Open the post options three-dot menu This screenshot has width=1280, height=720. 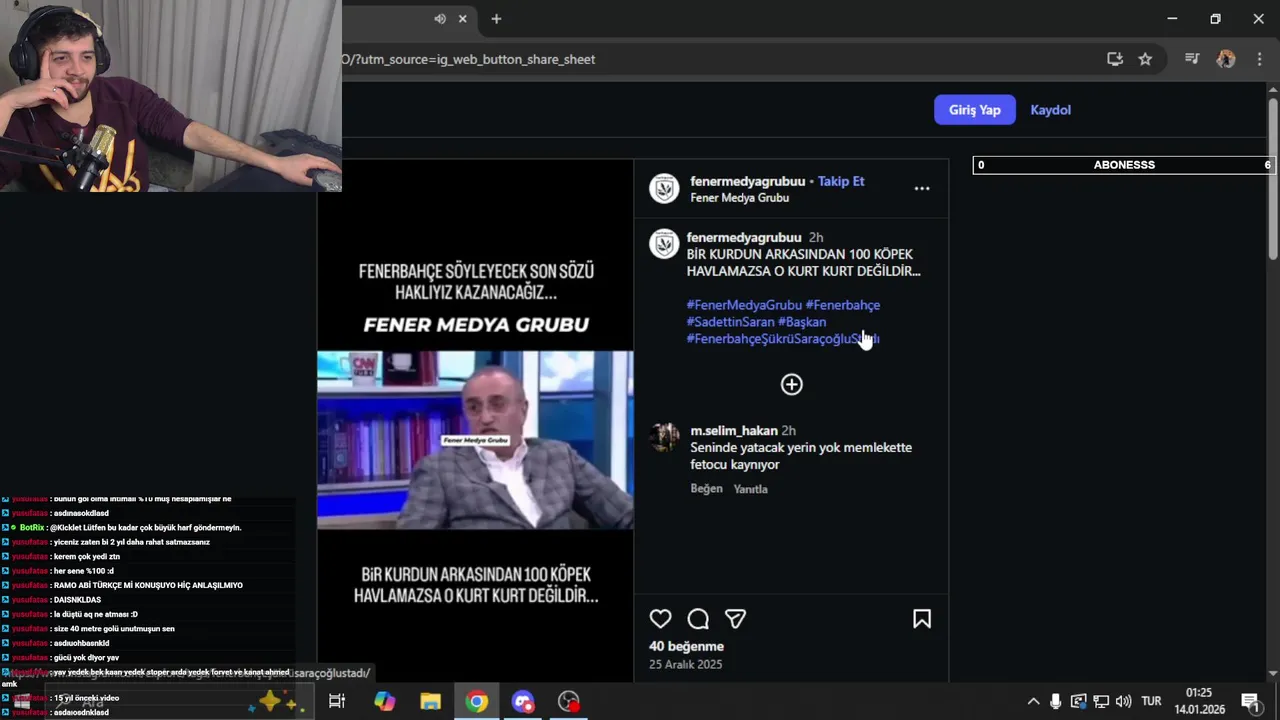922,188
